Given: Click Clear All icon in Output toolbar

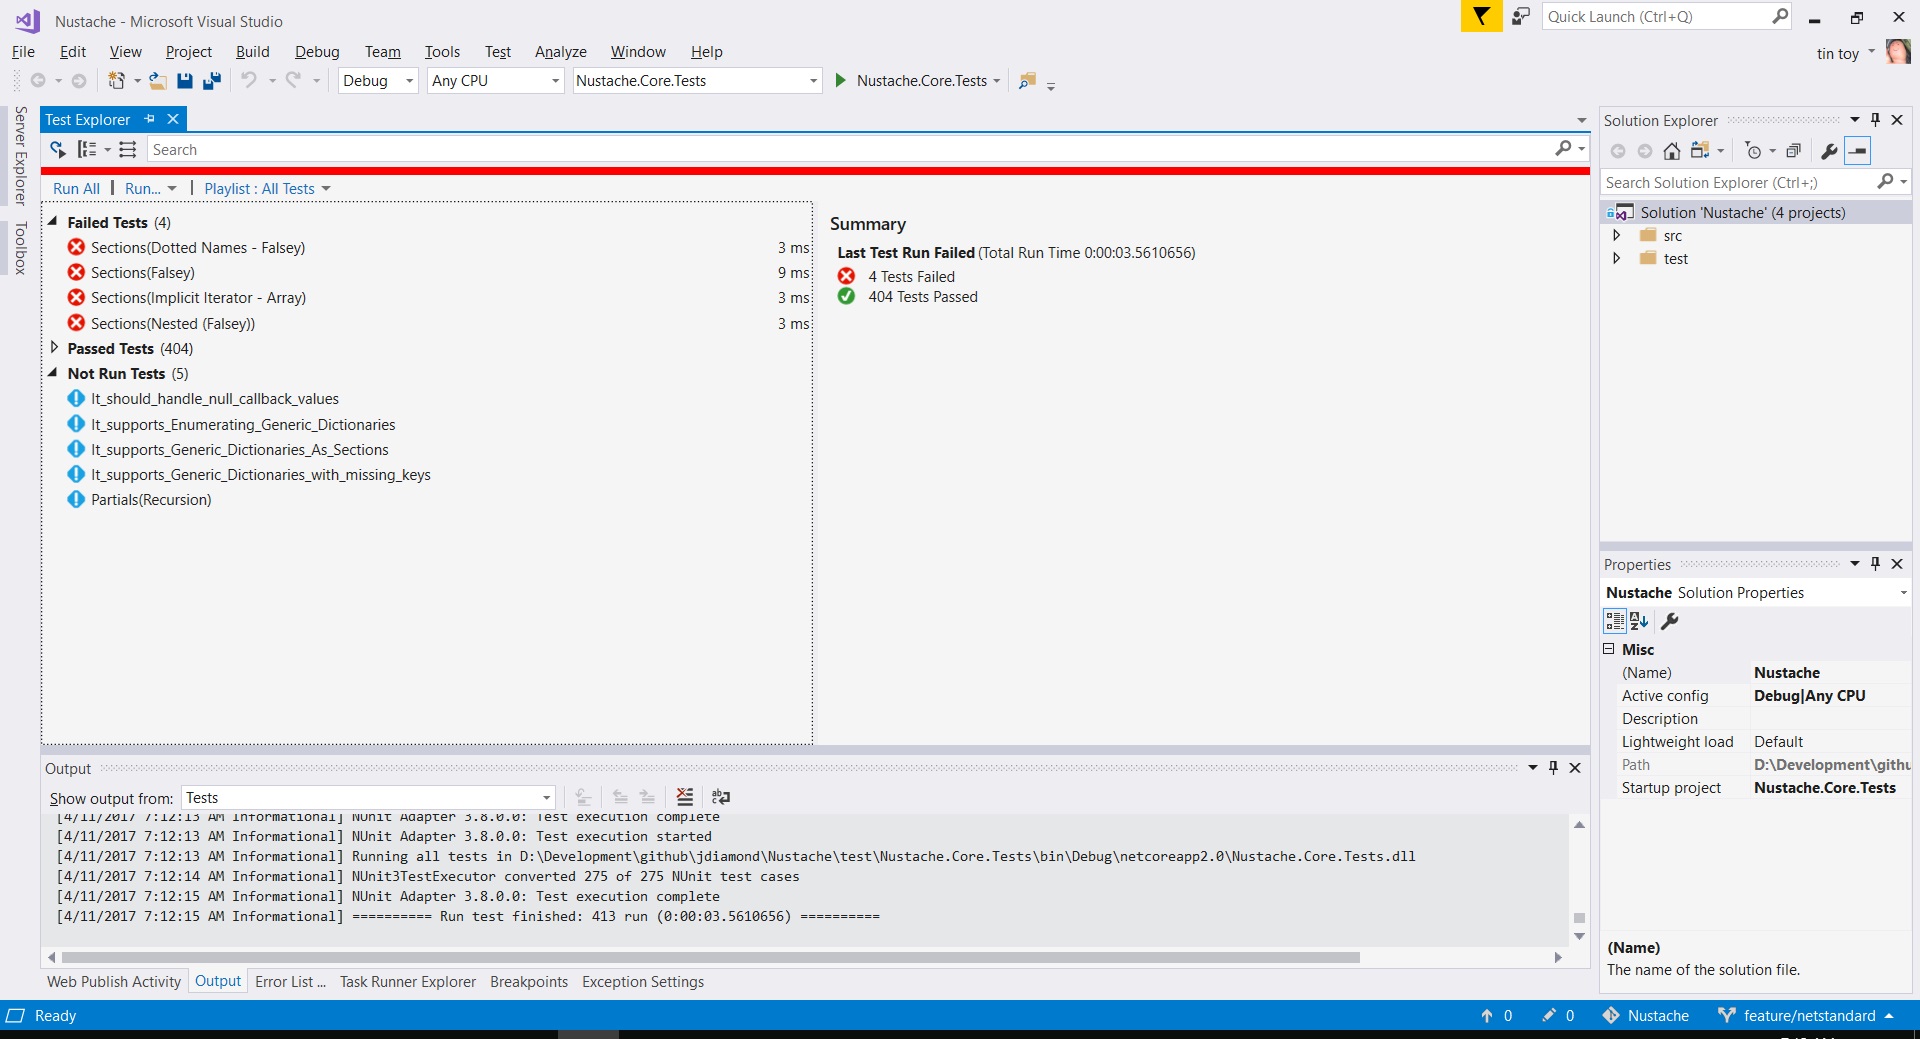Looking at the screenshot, I should click(684, 797).
